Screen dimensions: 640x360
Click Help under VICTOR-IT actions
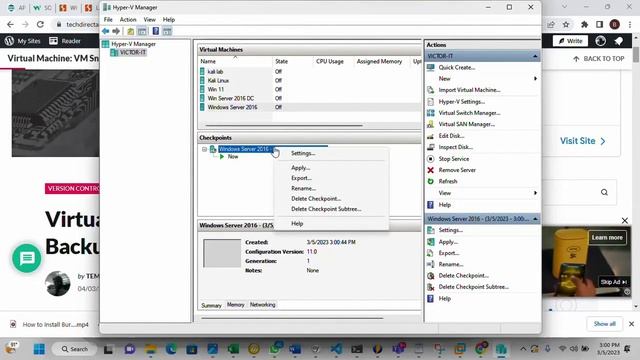(444, 205)
